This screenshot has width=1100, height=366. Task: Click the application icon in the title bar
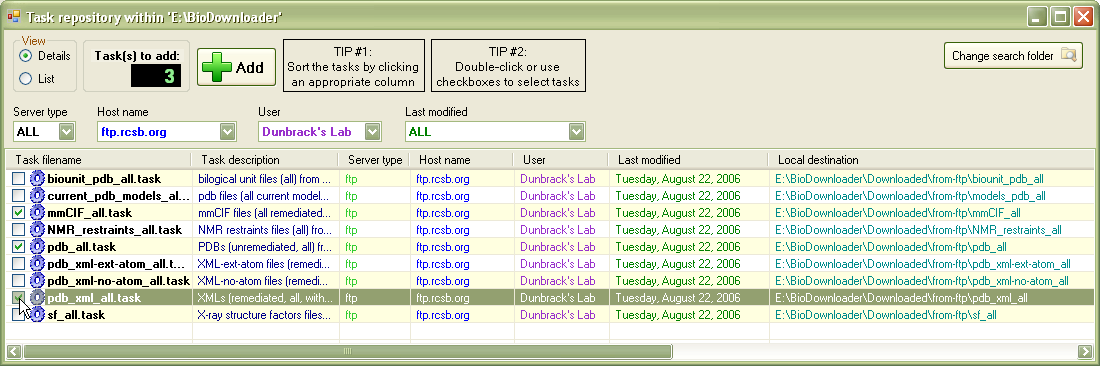[13, 16]
